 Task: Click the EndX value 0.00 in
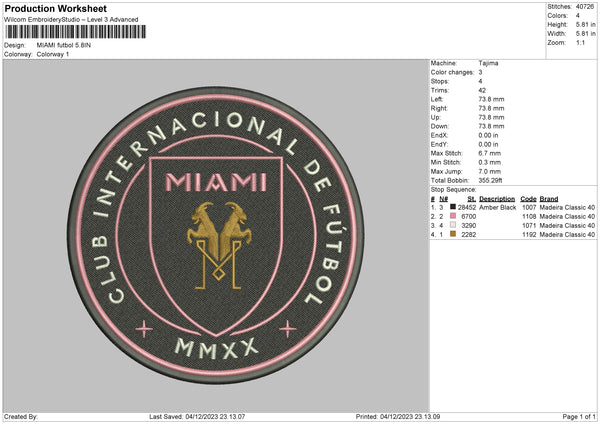[x=488, y=135]
